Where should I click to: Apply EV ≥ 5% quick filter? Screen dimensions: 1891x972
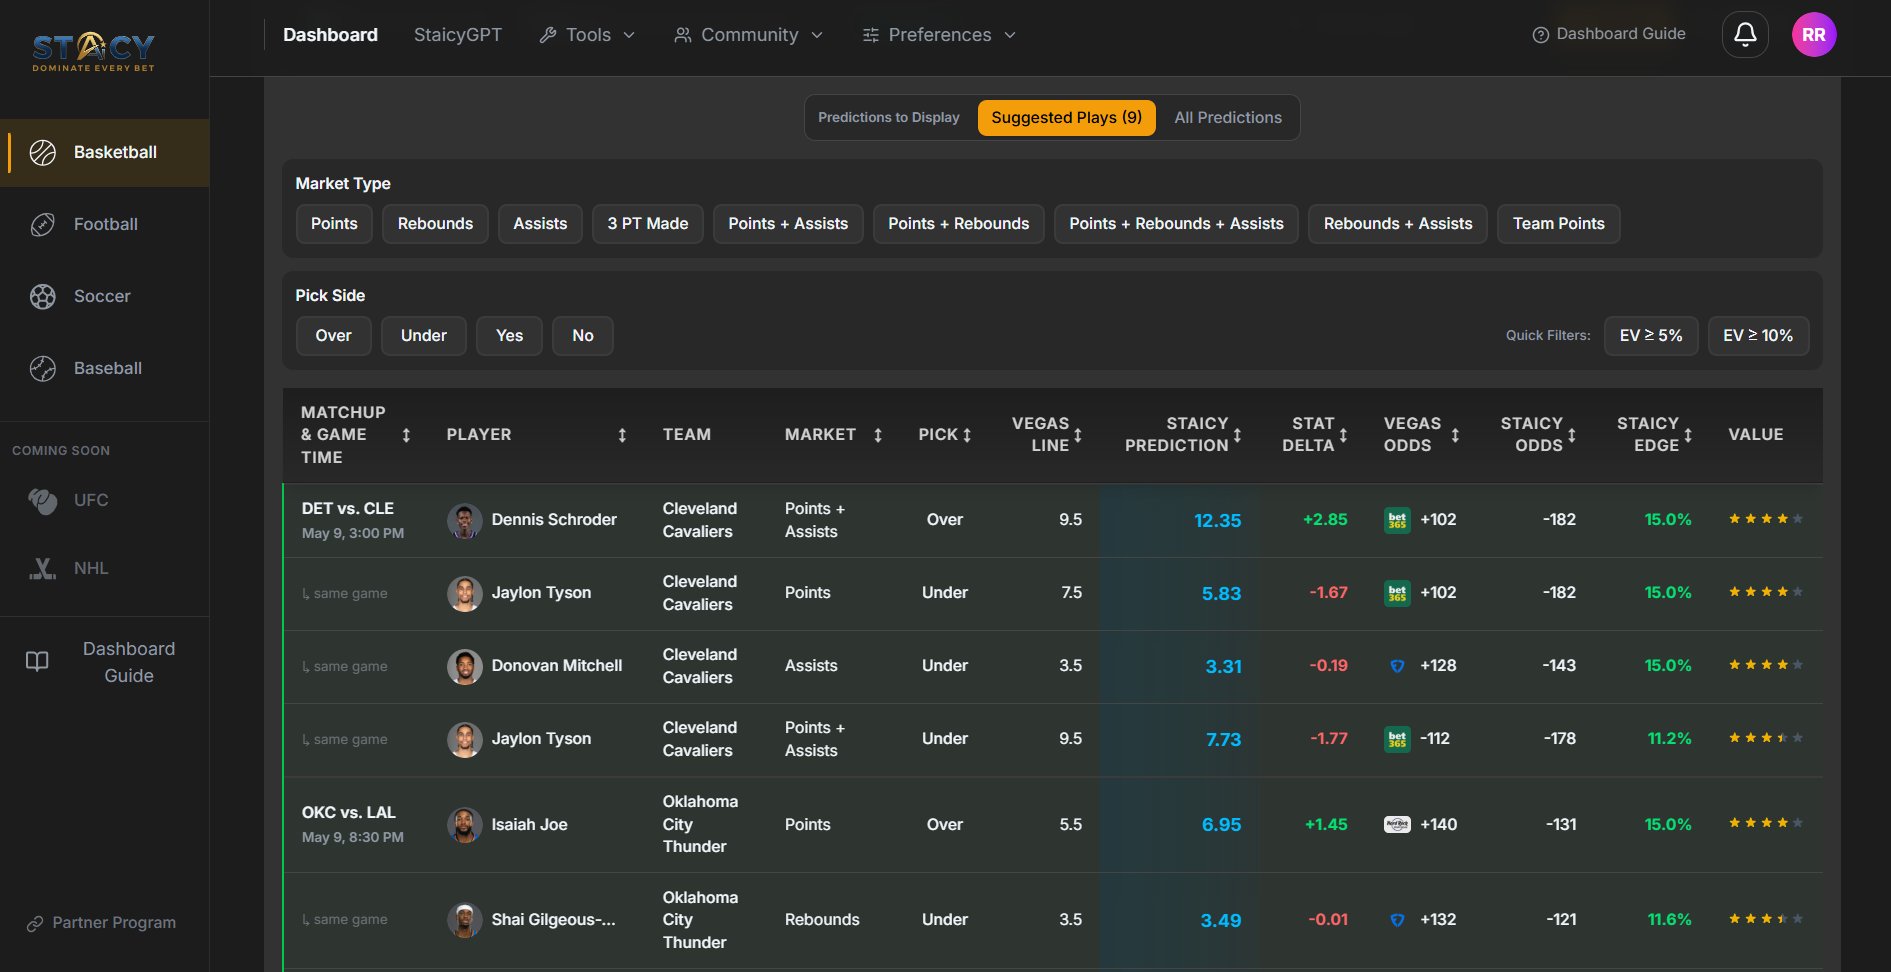click(1651, 336)
